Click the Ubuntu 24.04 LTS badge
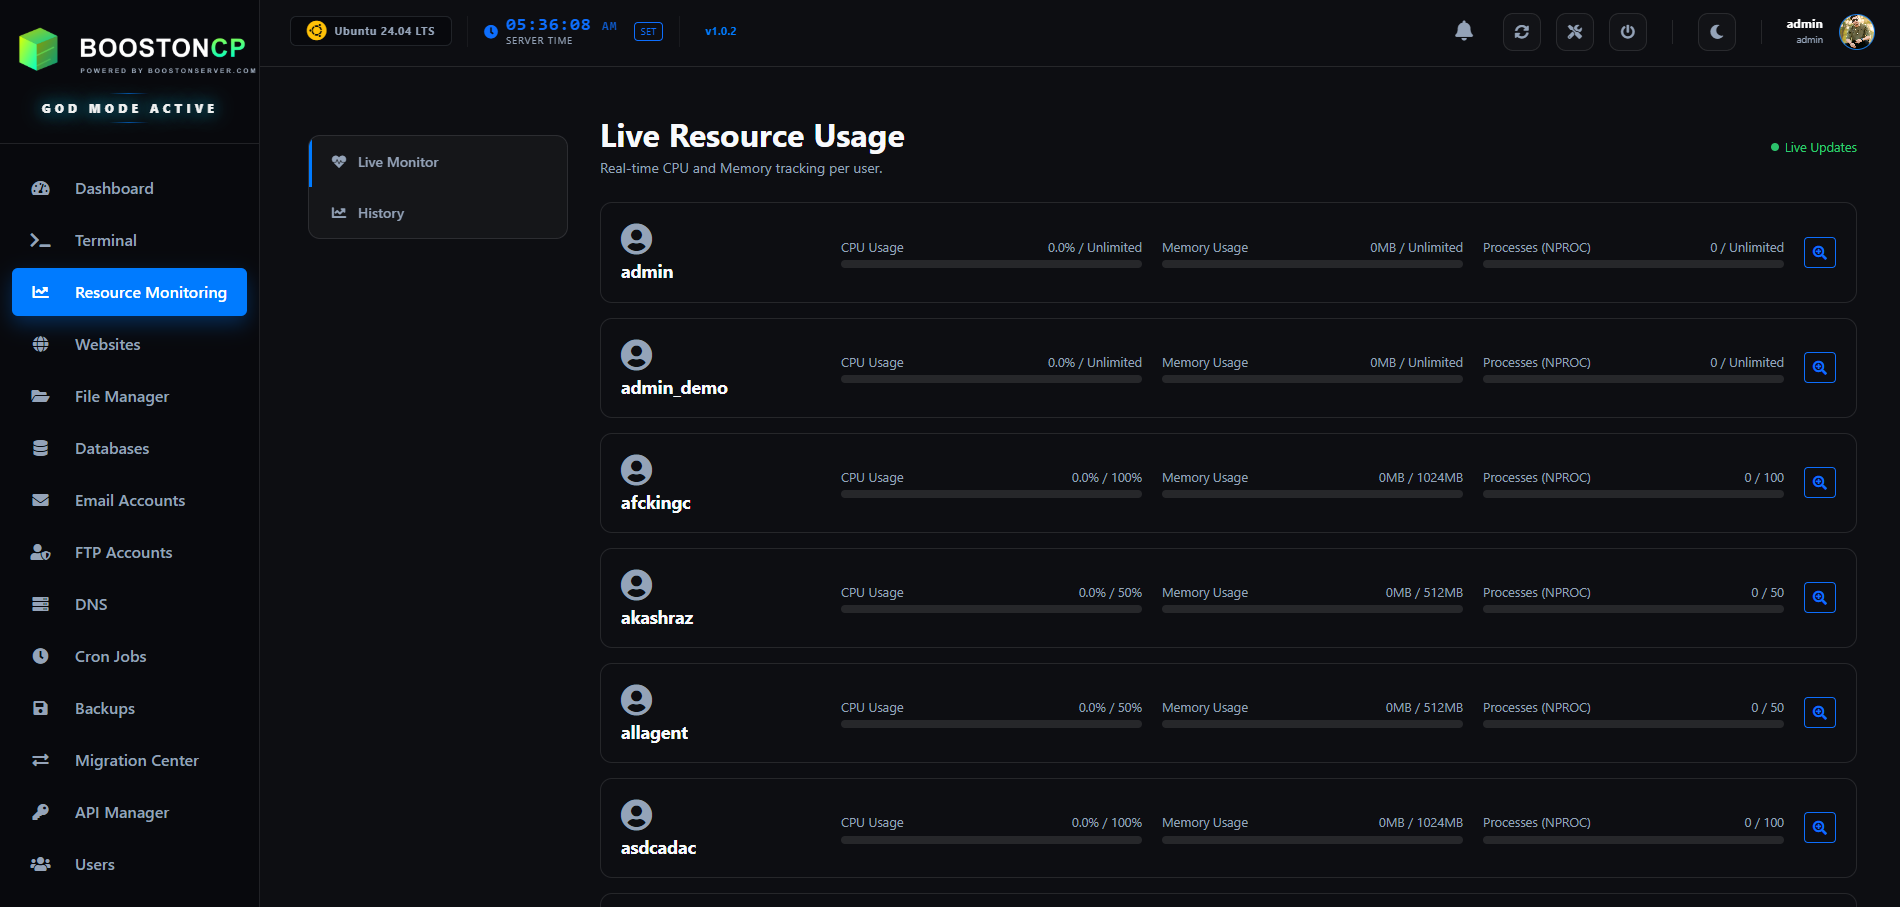Screen dimensions: 1900x907 click(370, 30)
